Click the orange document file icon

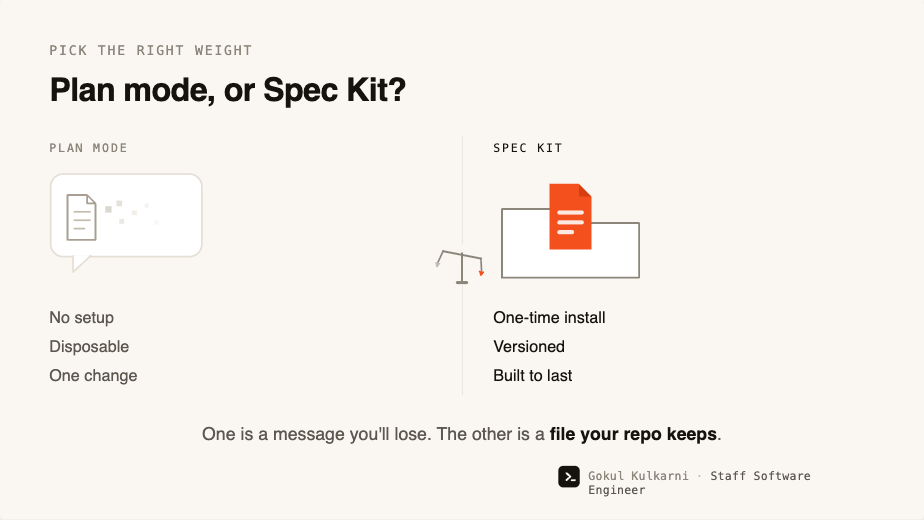click(x=570, y=216)
